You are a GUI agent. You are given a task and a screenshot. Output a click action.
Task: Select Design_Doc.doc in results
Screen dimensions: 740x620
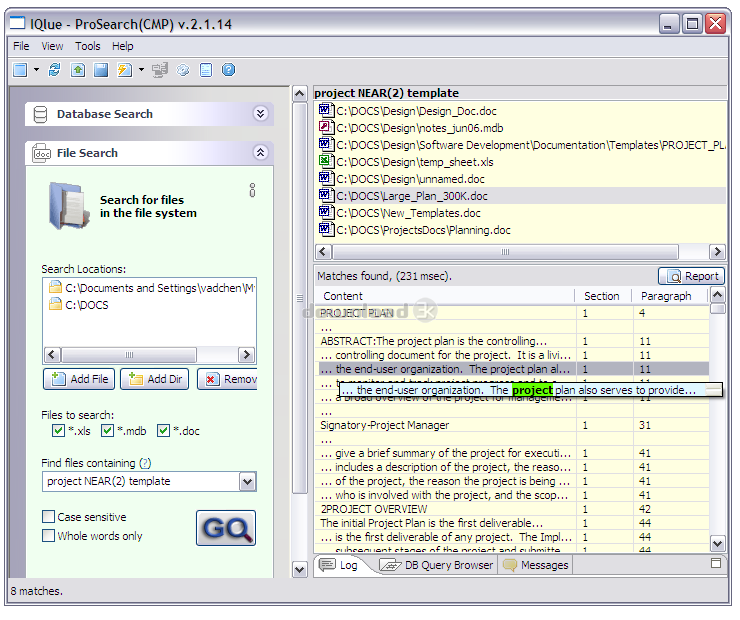pyautogui.click(x=408, y=111)
